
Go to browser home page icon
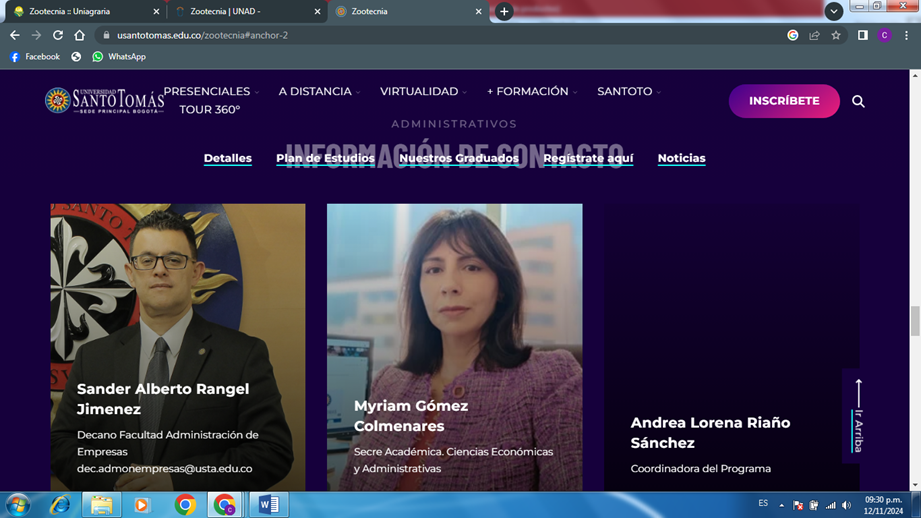tap(80, 35)
